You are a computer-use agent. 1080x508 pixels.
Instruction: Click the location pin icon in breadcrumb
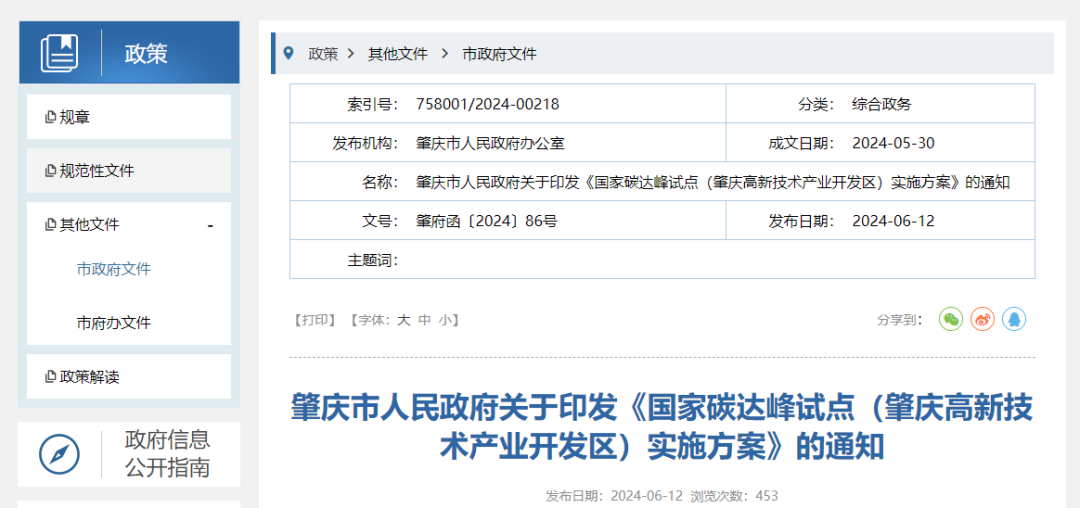click(x=288, y=53)
